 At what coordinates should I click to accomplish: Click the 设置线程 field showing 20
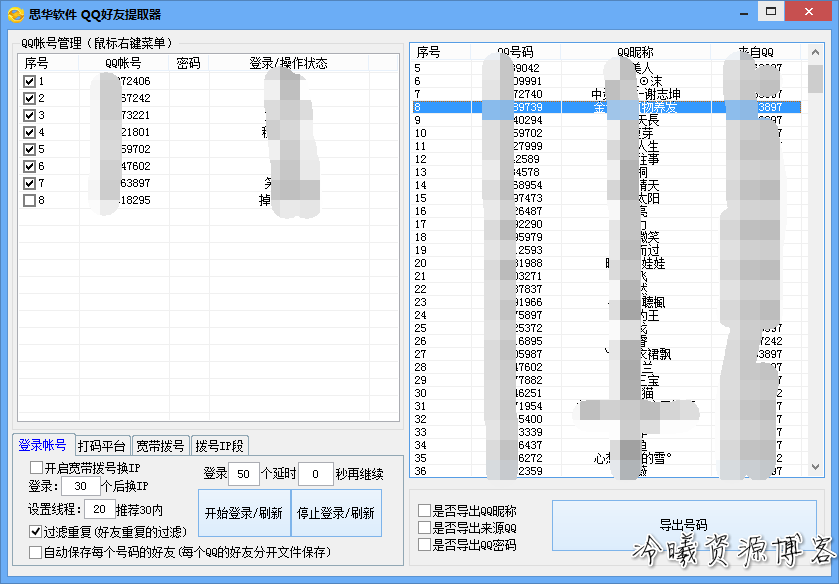pyautogui.click(x=100, y=509)
